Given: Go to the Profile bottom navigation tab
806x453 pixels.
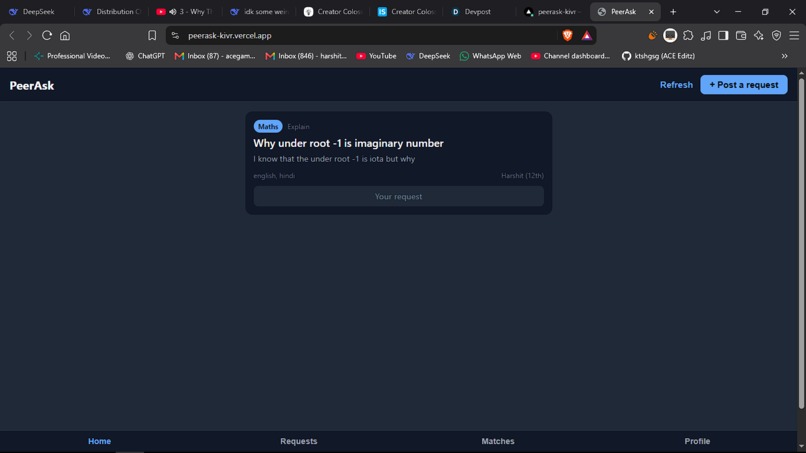Looking at the screenshot, I should pyautogui.click(x=697, y=441).
